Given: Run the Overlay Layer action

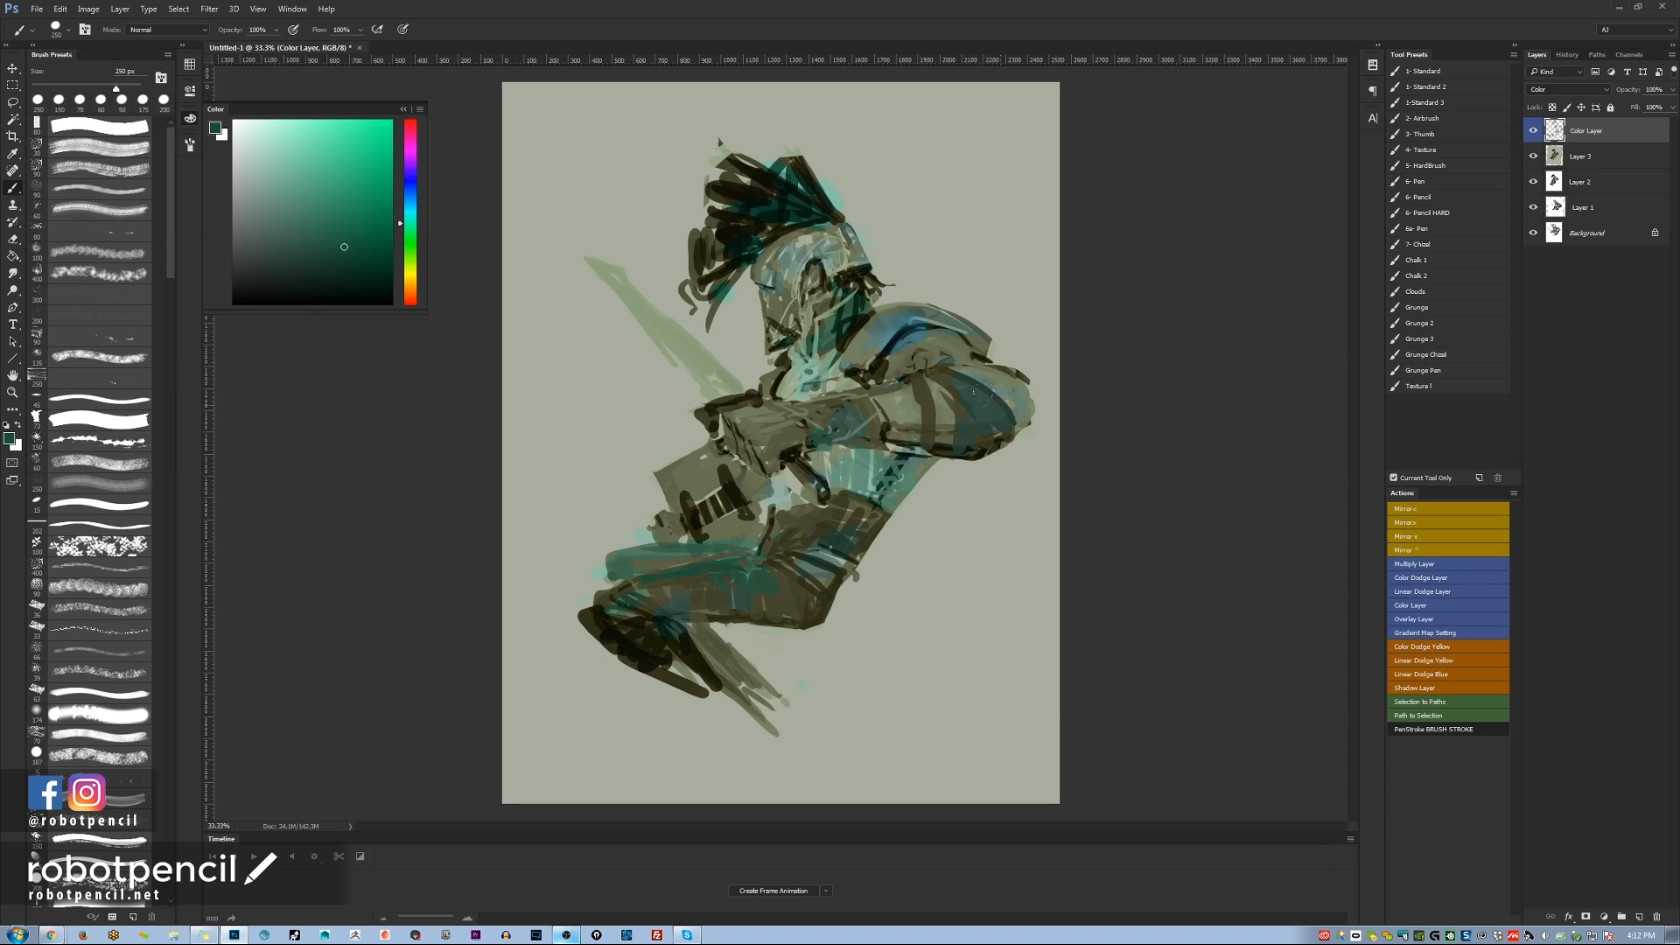Looking at the screenshot, I should tap(1448, 619).
